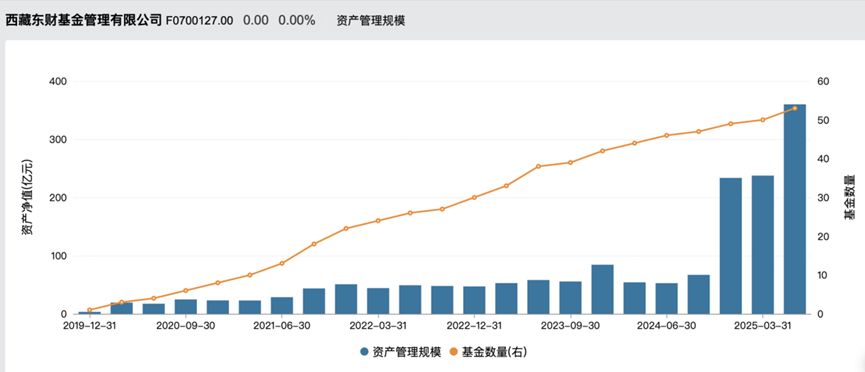Image resolution: width=865 pixels, height=372 pixels.
Task: Click the bar above 2025-03-31
Action: [x=762, y=245]
